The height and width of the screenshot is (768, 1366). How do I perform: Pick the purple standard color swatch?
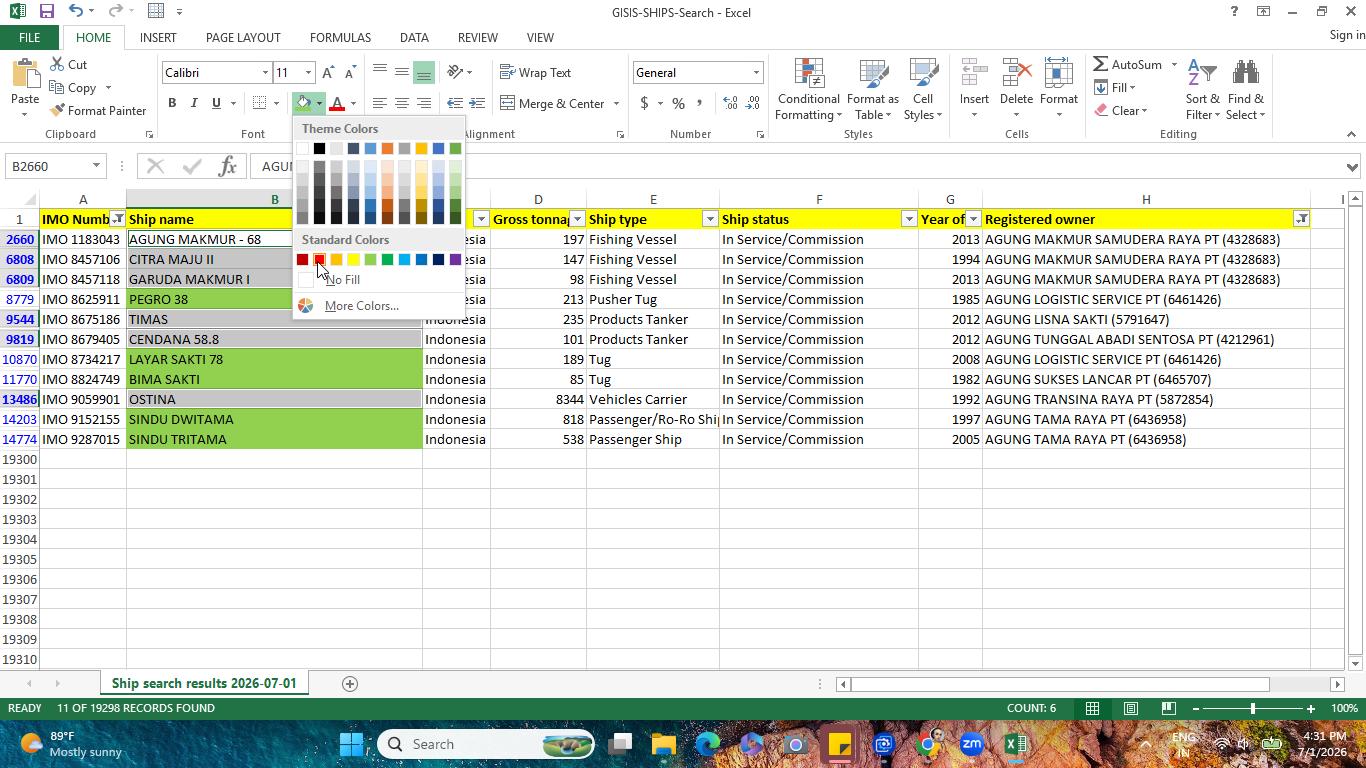click(455, 260)
